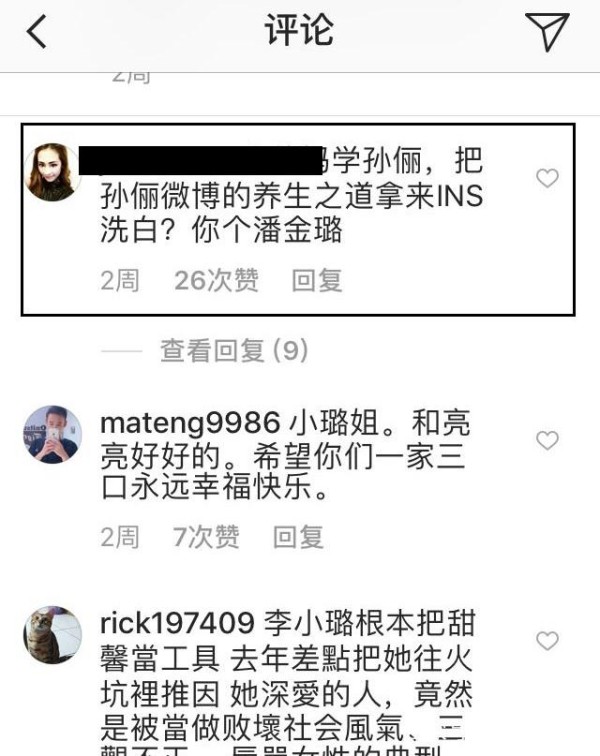Like the comment mentioning 孙俪 with heart

click(x=547, y=178)
